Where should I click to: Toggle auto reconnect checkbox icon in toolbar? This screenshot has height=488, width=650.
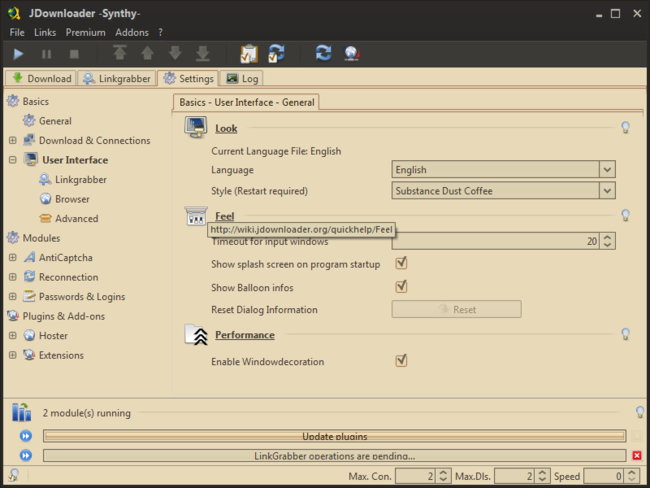click(x=276, y=53)
